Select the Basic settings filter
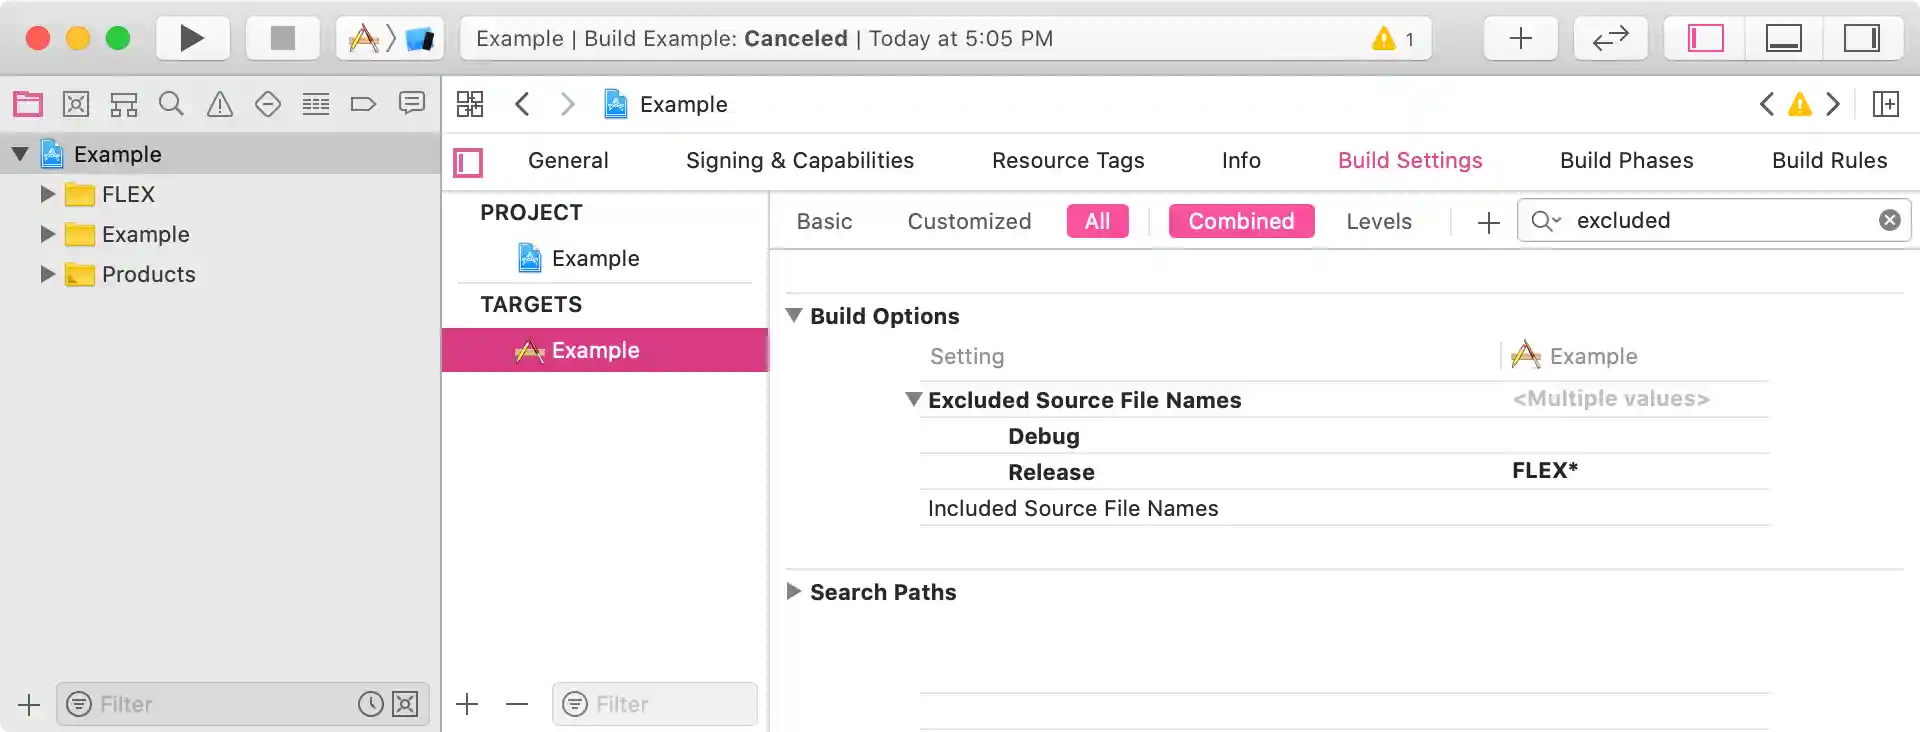The image size is (1920, 732). [824, 221]
